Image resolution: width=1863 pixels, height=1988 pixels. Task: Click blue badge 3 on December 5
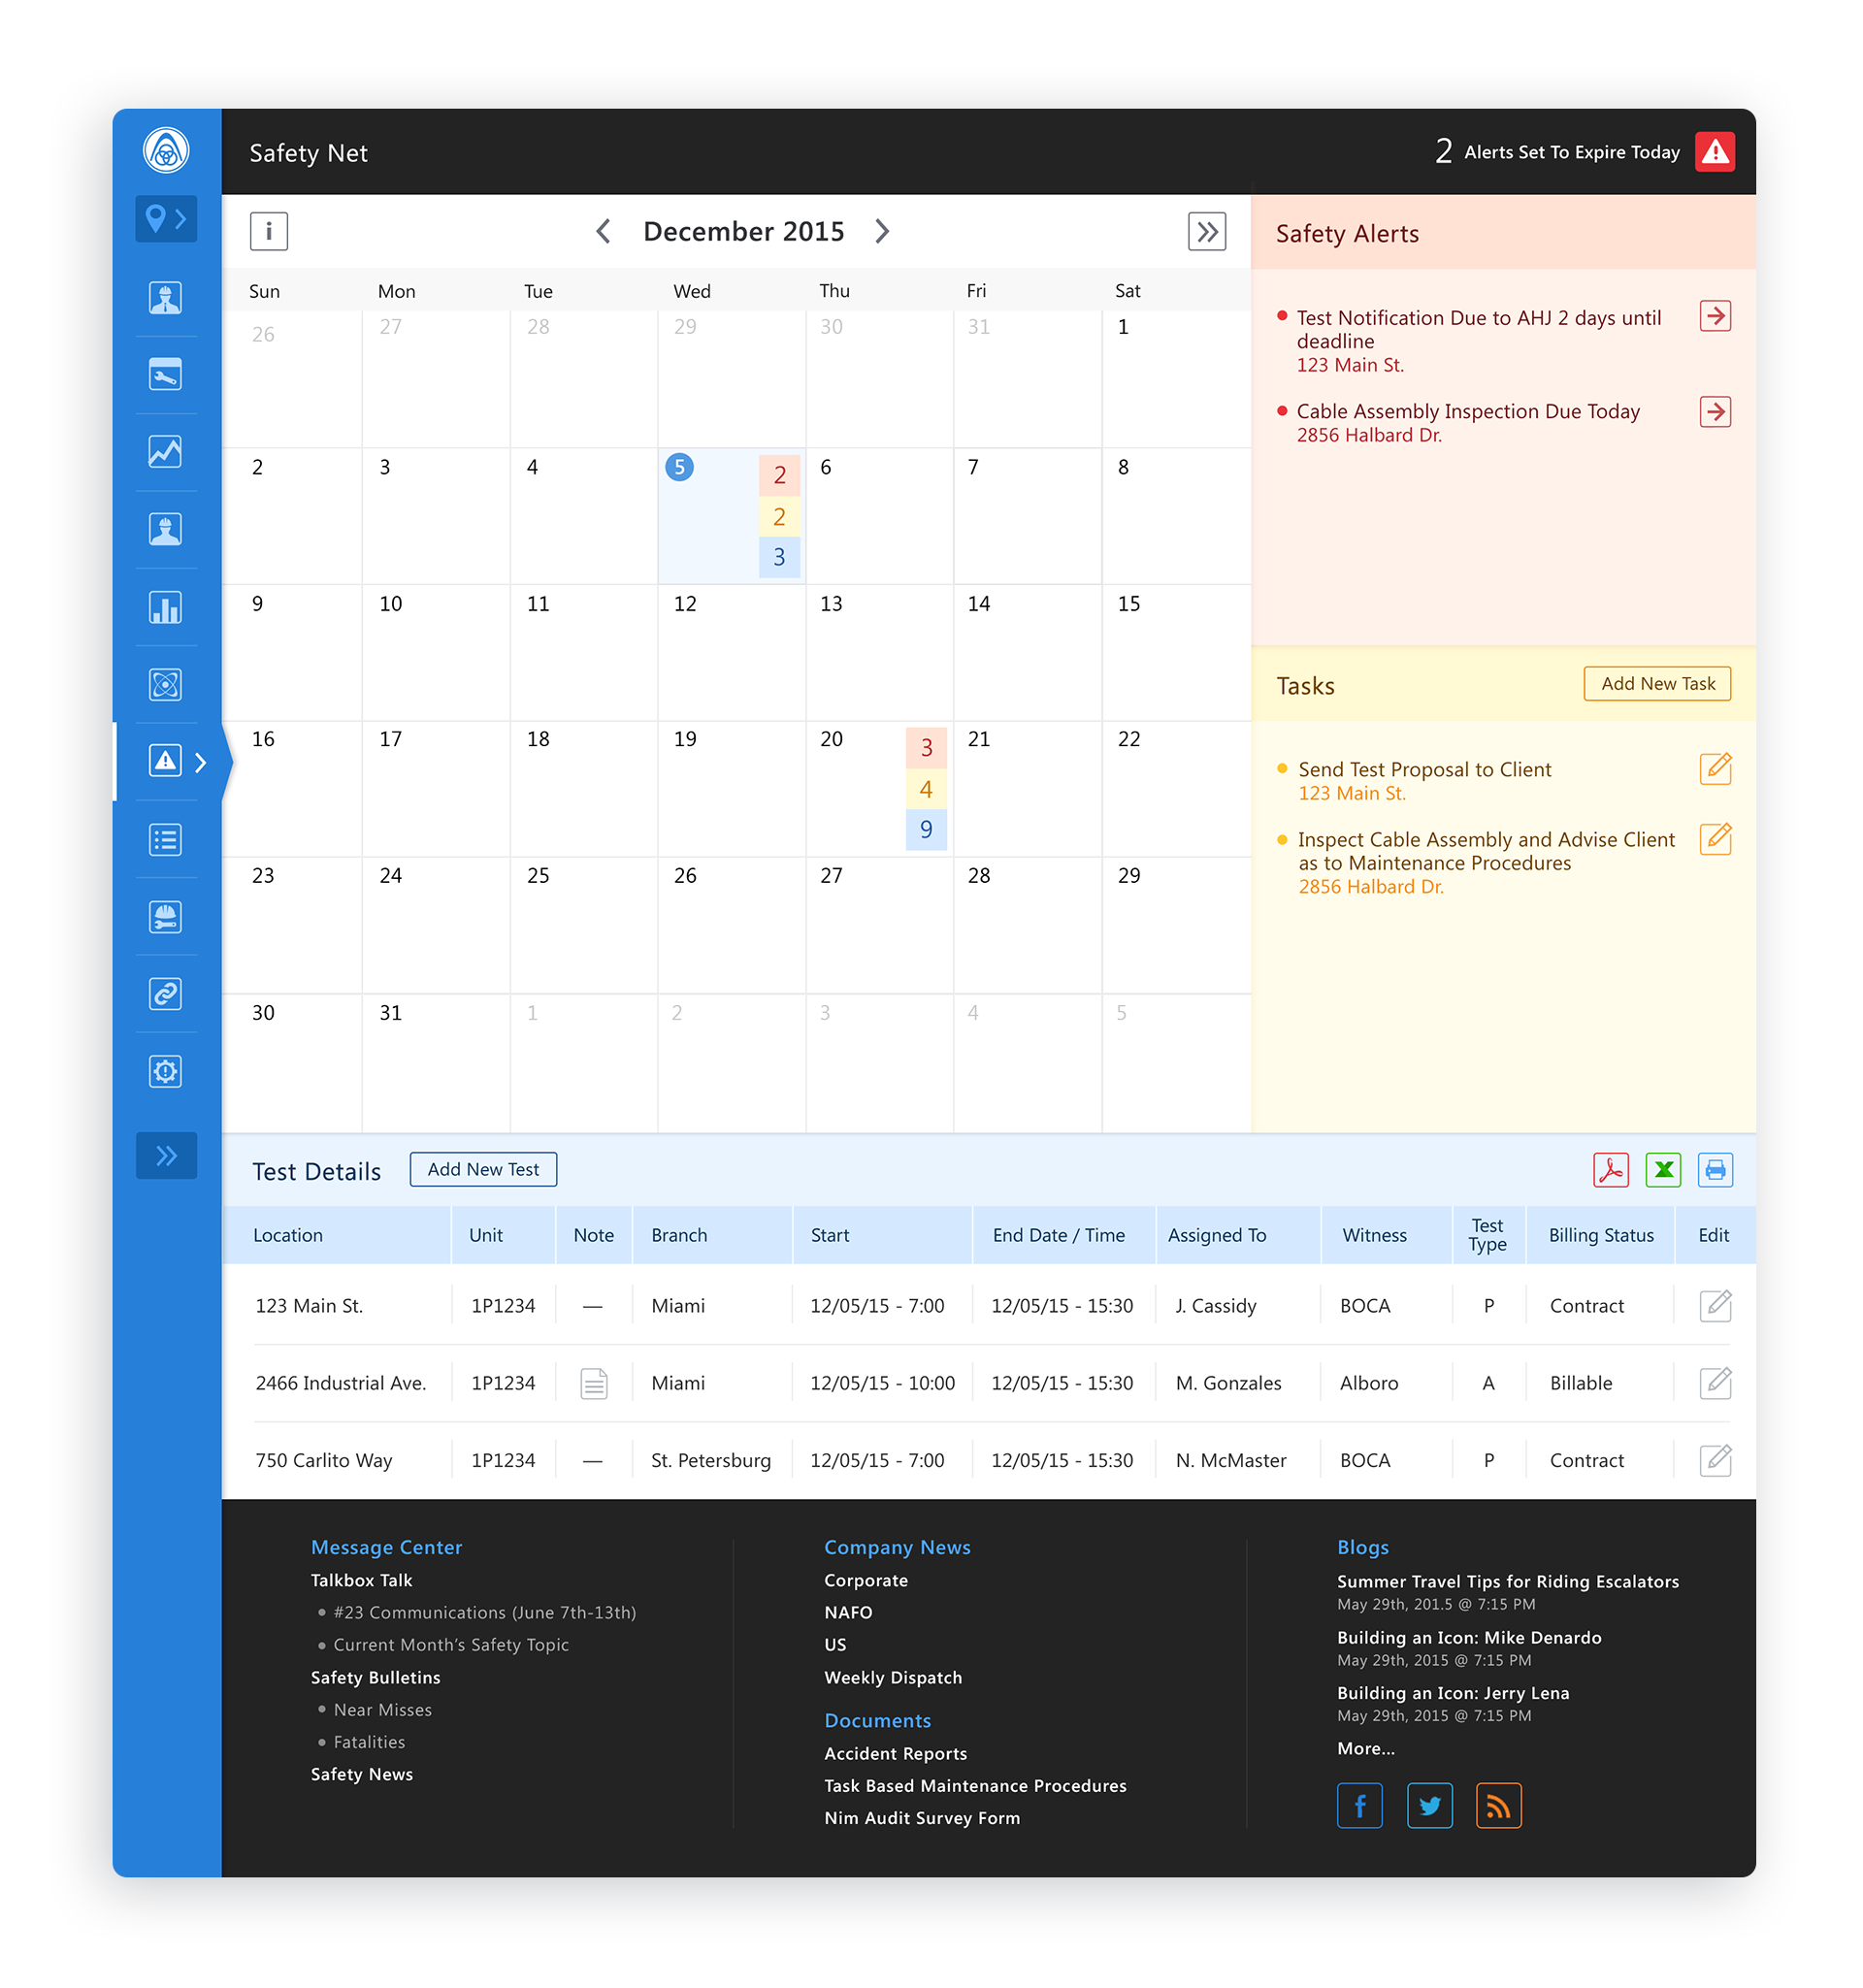(779, 557)
